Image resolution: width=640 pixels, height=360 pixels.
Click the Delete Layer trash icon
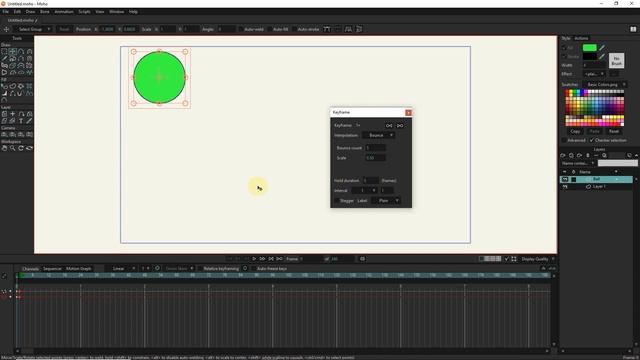click(588, 156)
